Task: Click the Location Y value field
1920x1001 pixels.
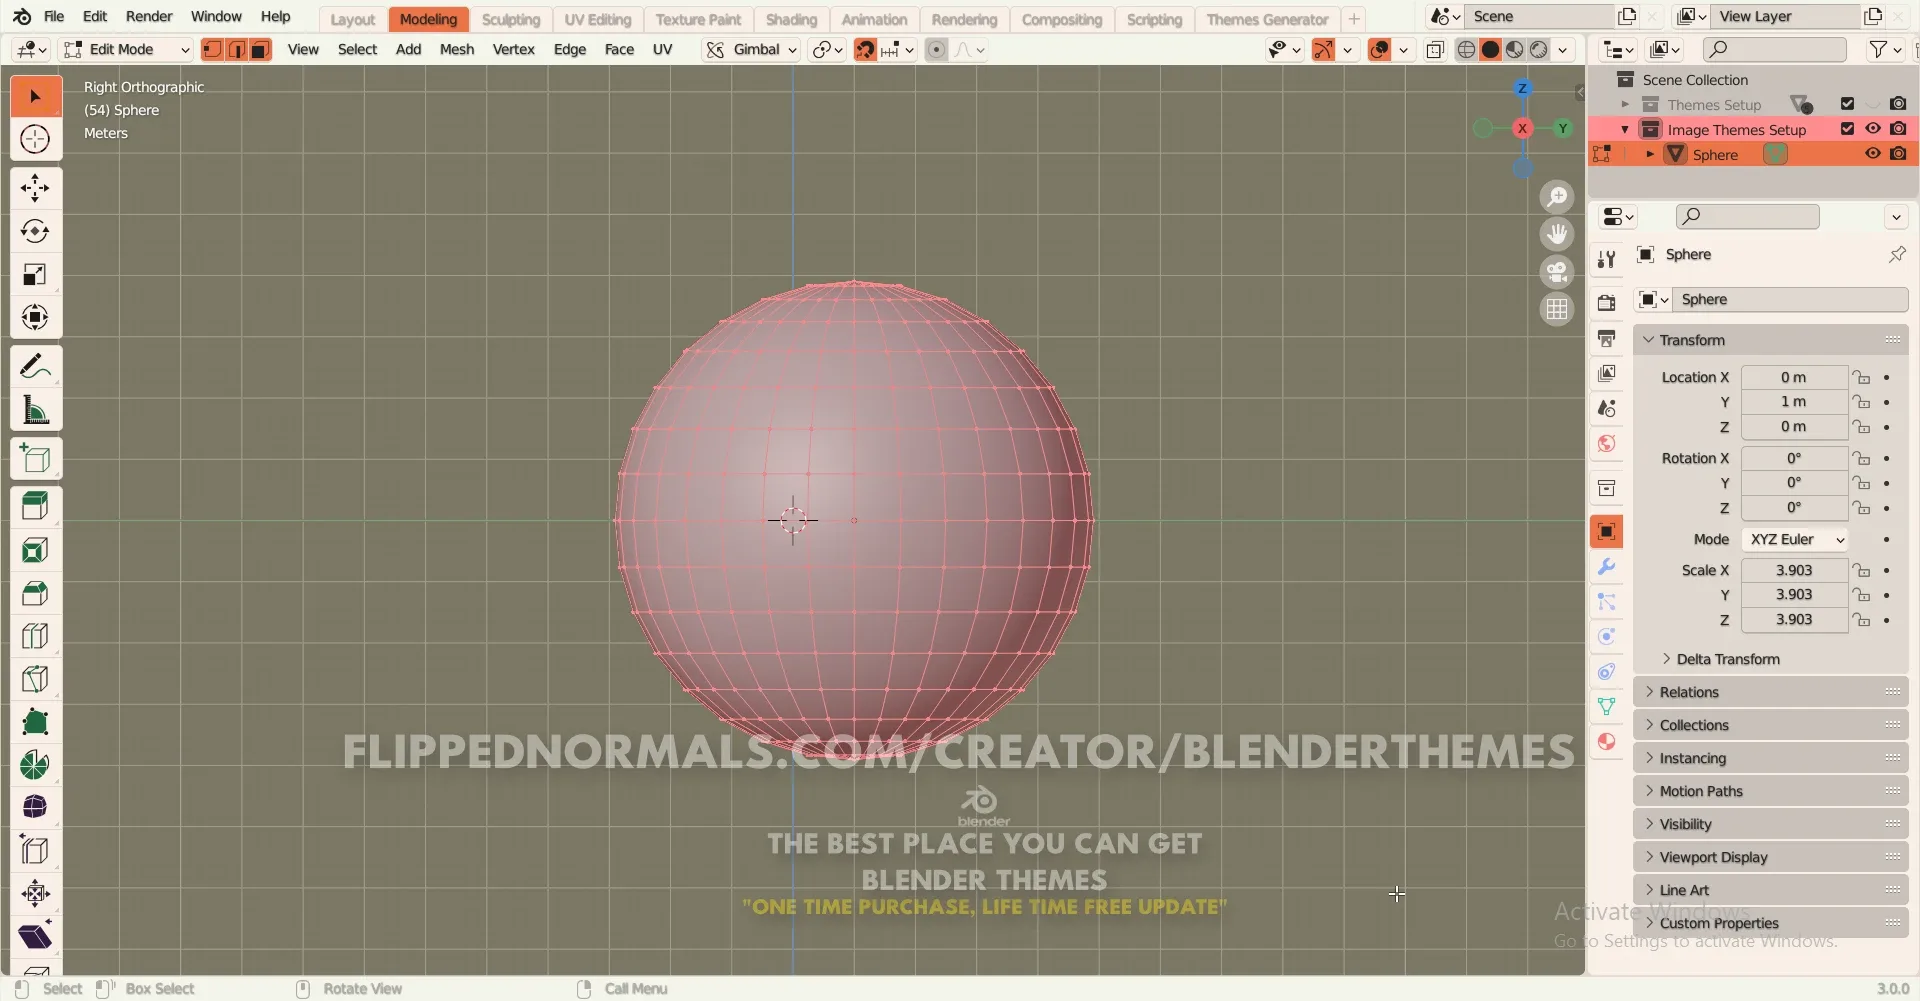Action: pos(1795,401)
